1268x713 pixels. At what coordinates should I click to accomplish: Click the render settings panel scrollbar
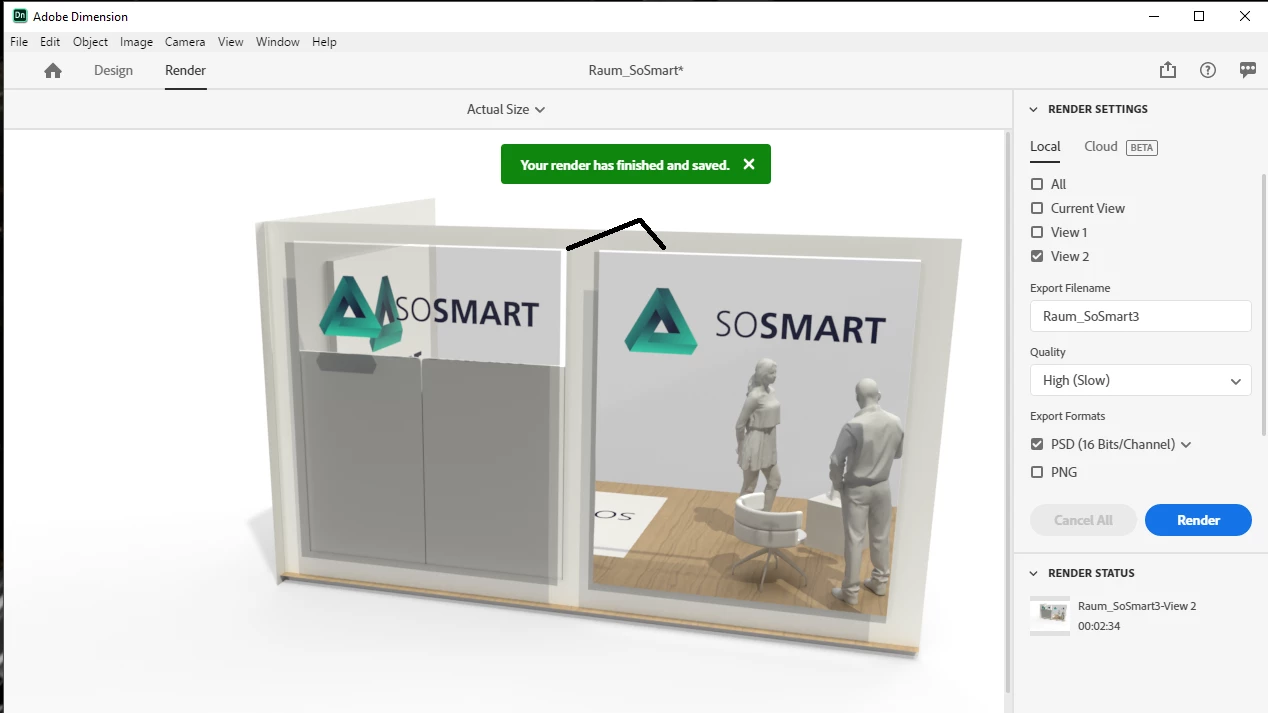[1264, 305]
